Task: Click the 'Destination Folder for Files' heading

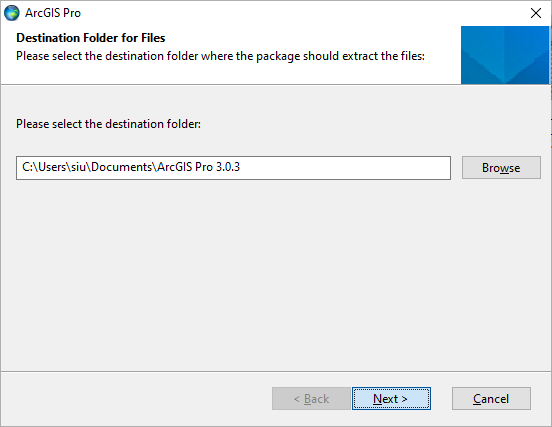Action: 90,38
